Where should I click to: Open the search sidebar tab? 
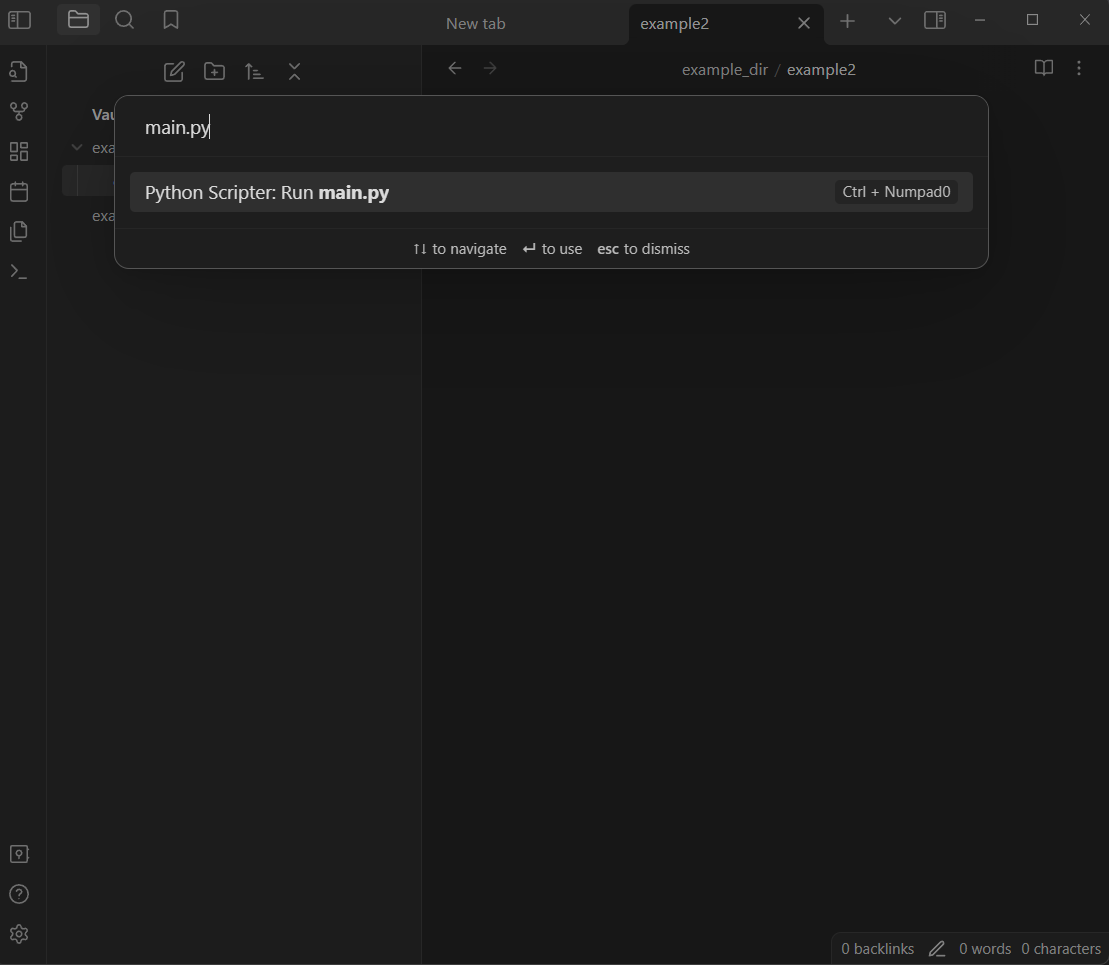pyautogui.click(x=125, y=20)
